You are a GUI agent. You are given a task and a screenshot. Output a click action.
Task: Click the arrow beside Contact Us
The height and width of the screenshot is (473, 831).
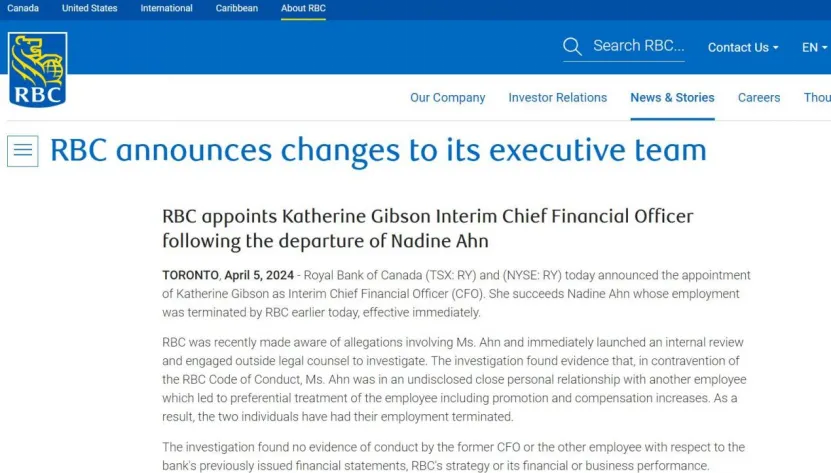tap(776, 48)
